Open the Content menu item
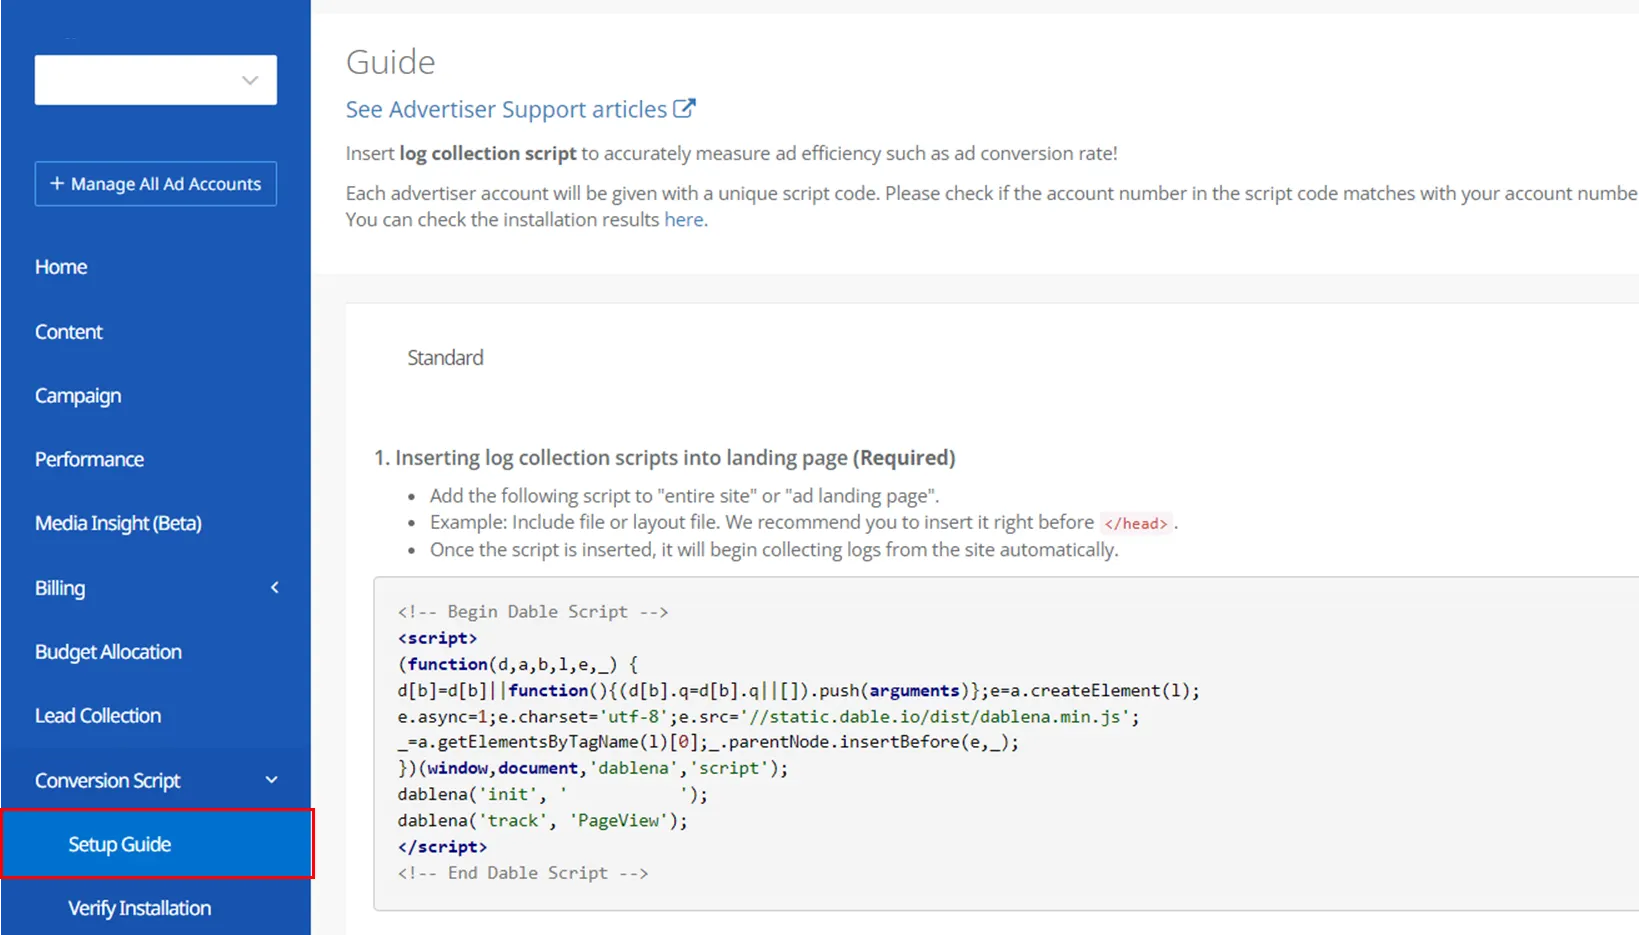 coord(69,332)
